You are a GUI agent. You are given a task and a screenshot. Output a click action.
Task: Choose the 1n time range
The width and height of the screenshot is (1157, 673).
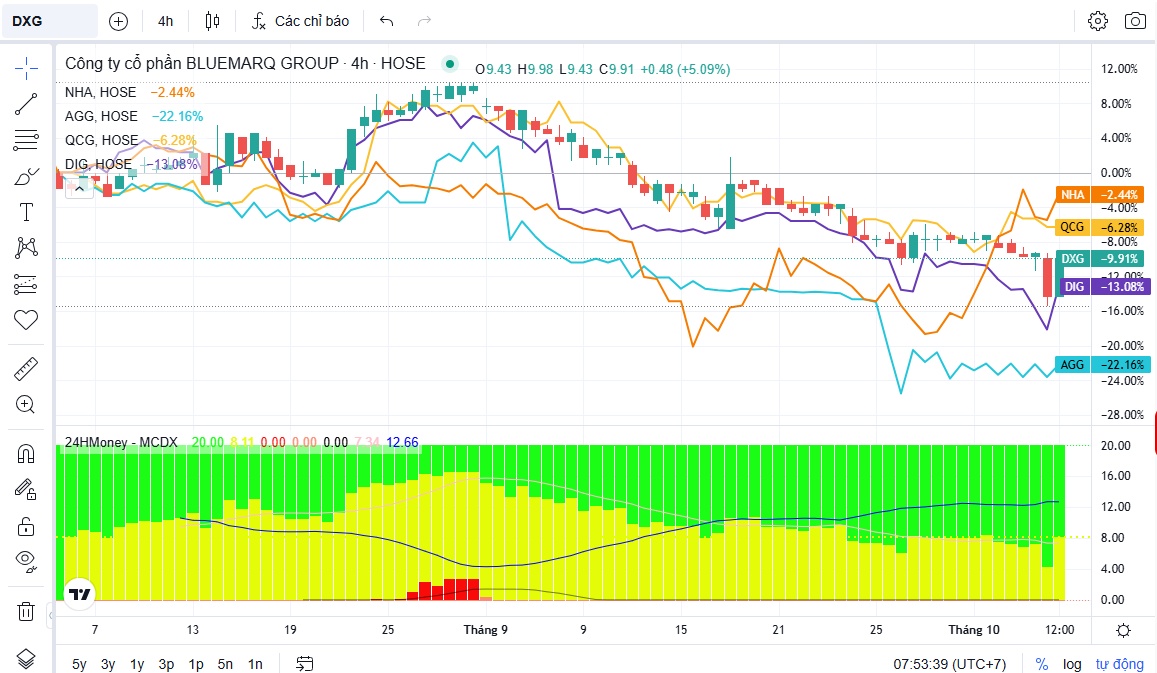(255, 664)
